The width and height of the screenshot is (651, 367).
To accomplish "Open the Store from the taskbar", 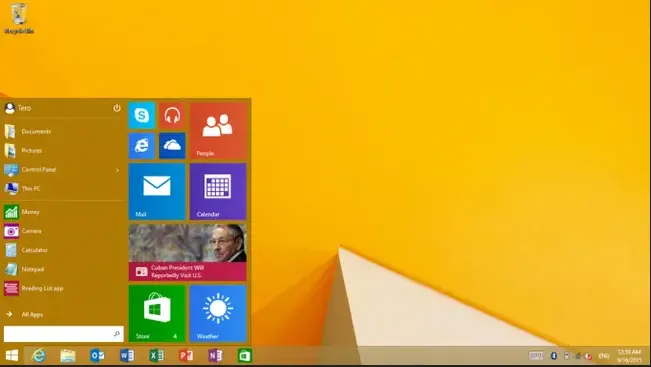I will pyautogui.click(x=245, y=355).
